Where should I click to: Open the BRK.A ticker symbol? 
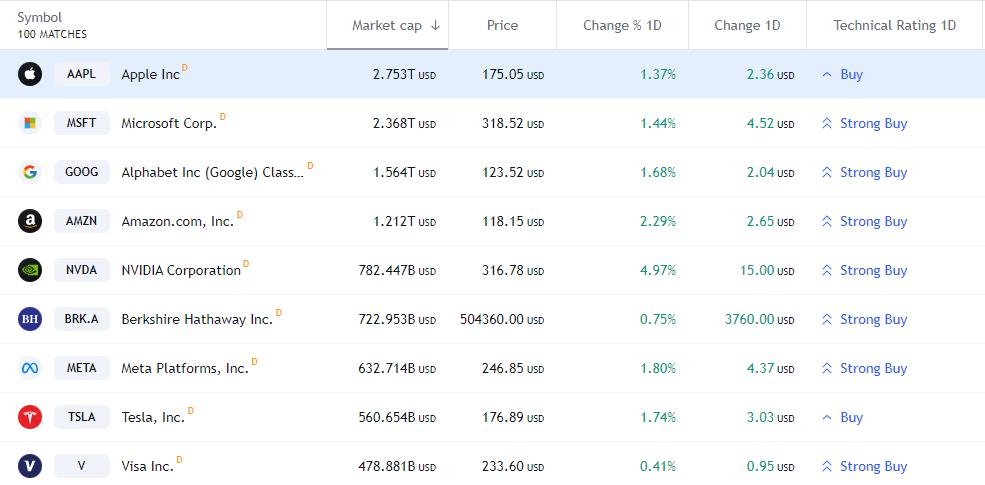(x=82, y=319)
